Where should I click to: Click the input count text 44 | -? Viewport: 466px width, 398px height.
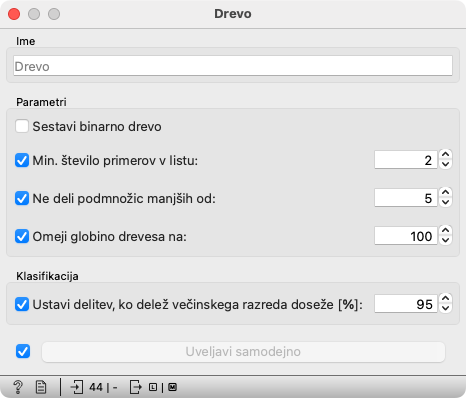click(x=103, y=387)
